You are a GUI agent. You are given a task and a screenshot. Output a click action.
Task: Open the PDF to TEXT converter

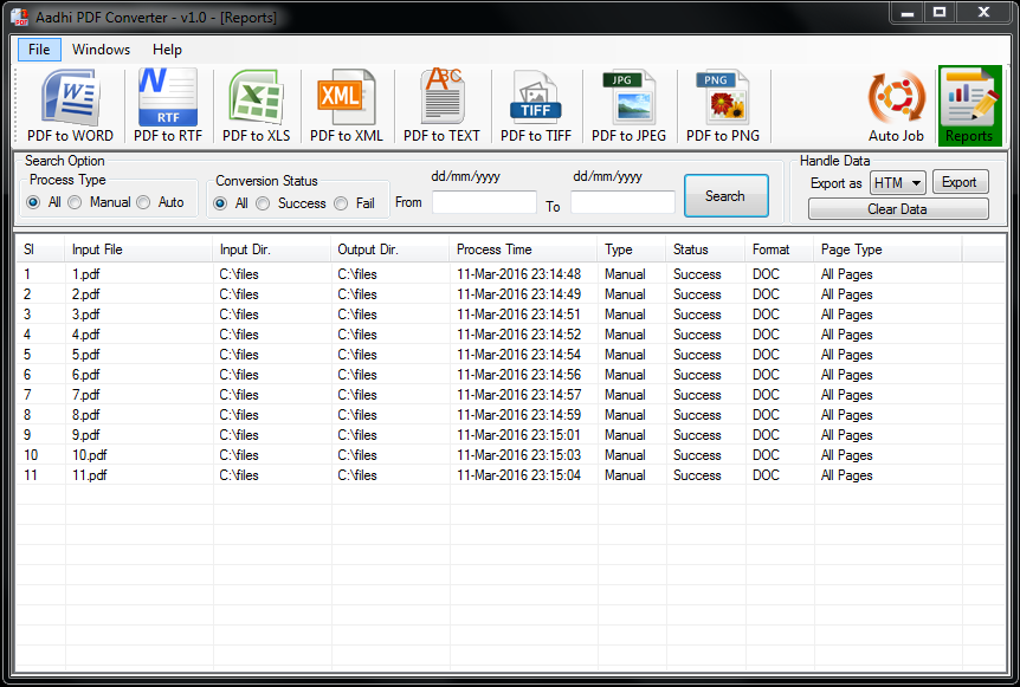tap(440, 104)
